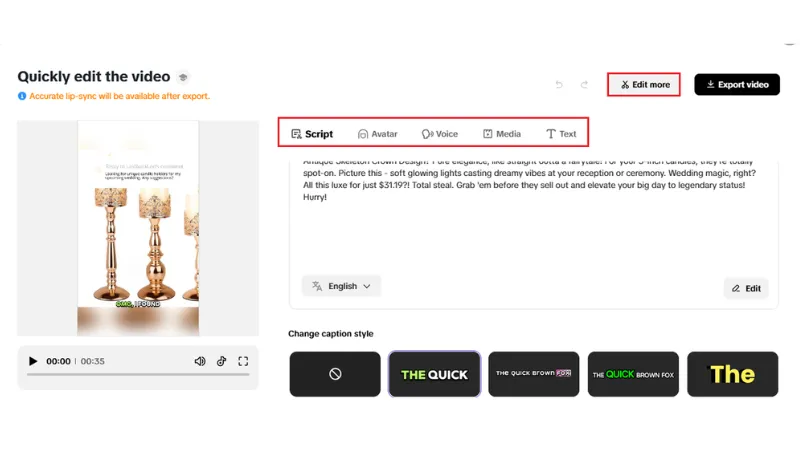Redo the last action
800x450 pixels.
pyautogui.click(x=585, y=85)
